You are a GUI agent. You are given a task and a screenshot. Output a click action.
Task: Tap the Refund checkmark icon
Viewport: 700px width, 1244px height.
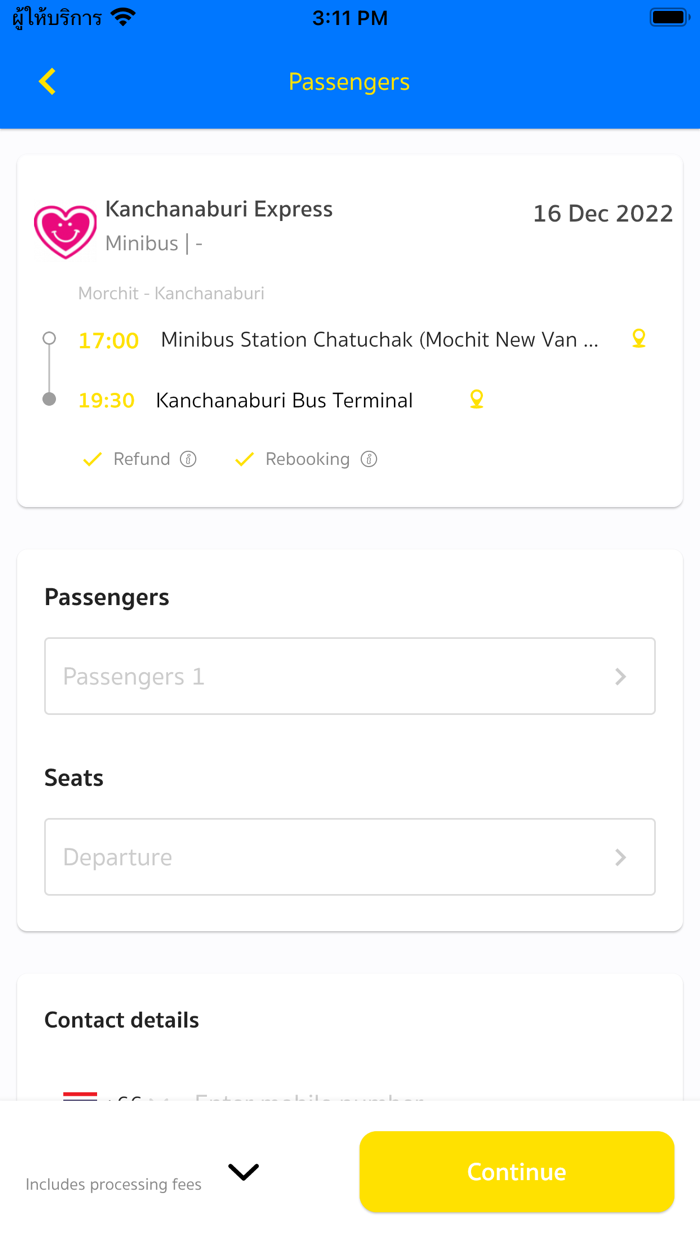point(93,459)
